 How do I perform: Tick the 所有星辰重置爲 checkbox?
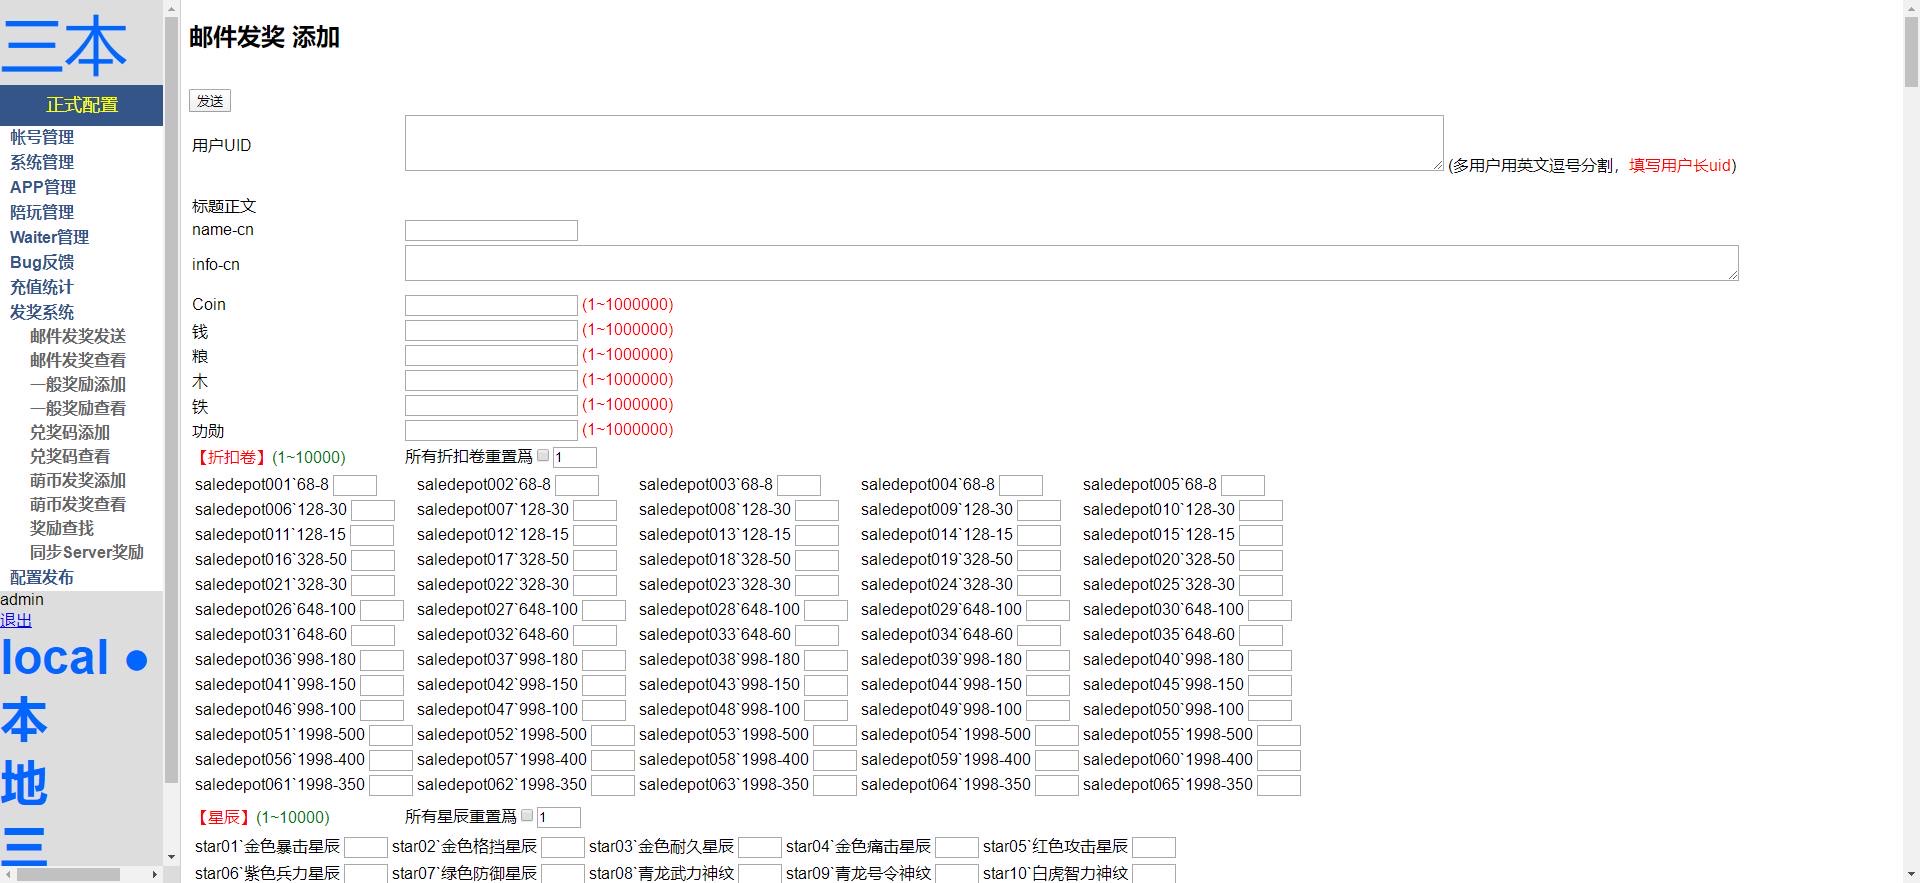[x=527, y=816]
